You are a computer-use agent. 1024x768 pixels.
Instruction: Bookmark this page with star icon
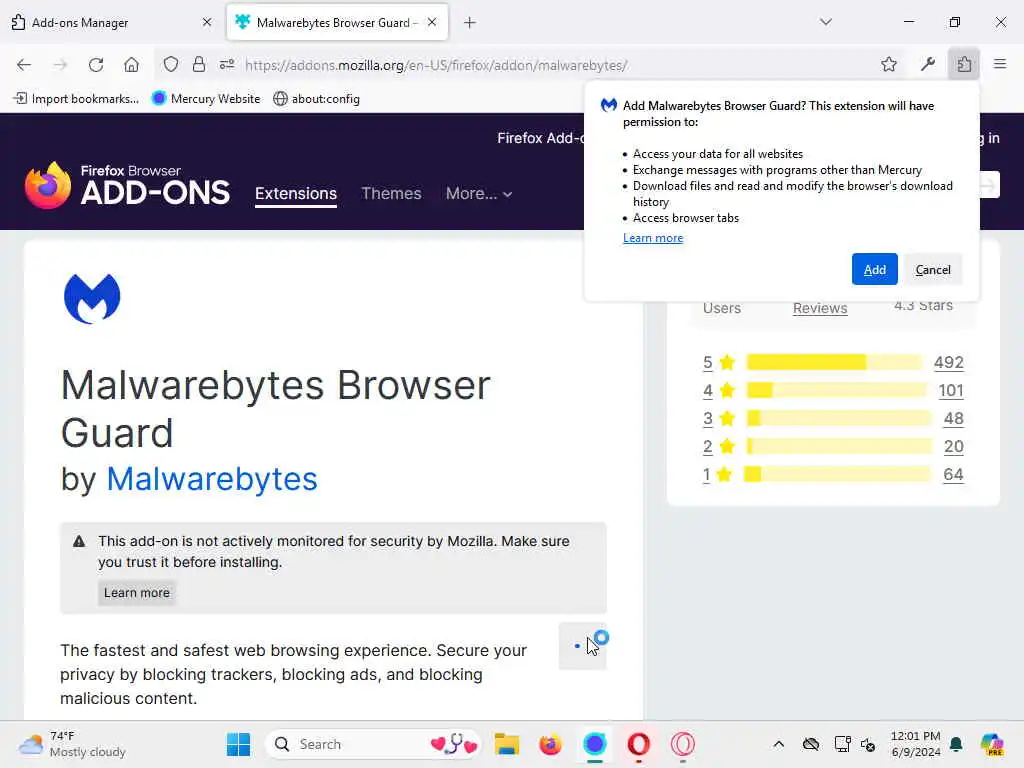click(x=888, y=64)
